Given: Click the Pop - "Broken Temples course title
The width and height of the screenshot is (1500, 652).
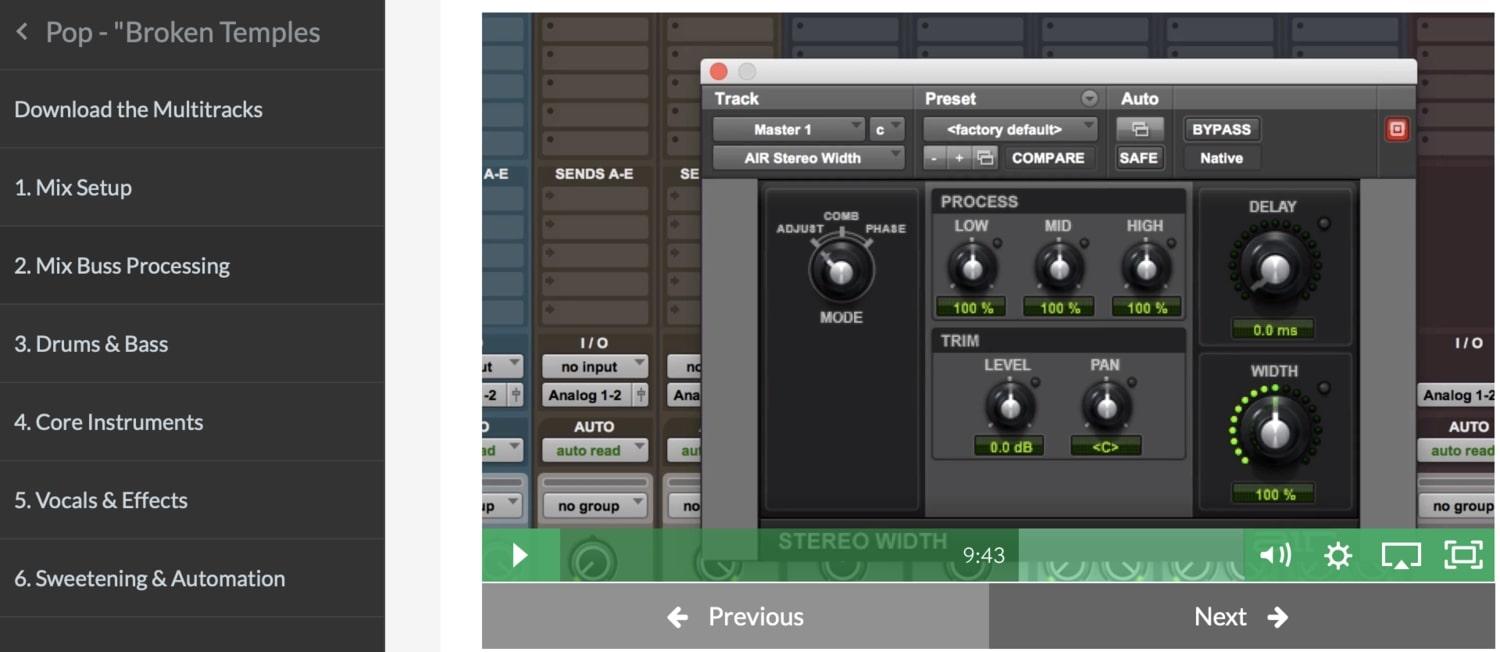Looking at the screenshot, I should 183,32.
